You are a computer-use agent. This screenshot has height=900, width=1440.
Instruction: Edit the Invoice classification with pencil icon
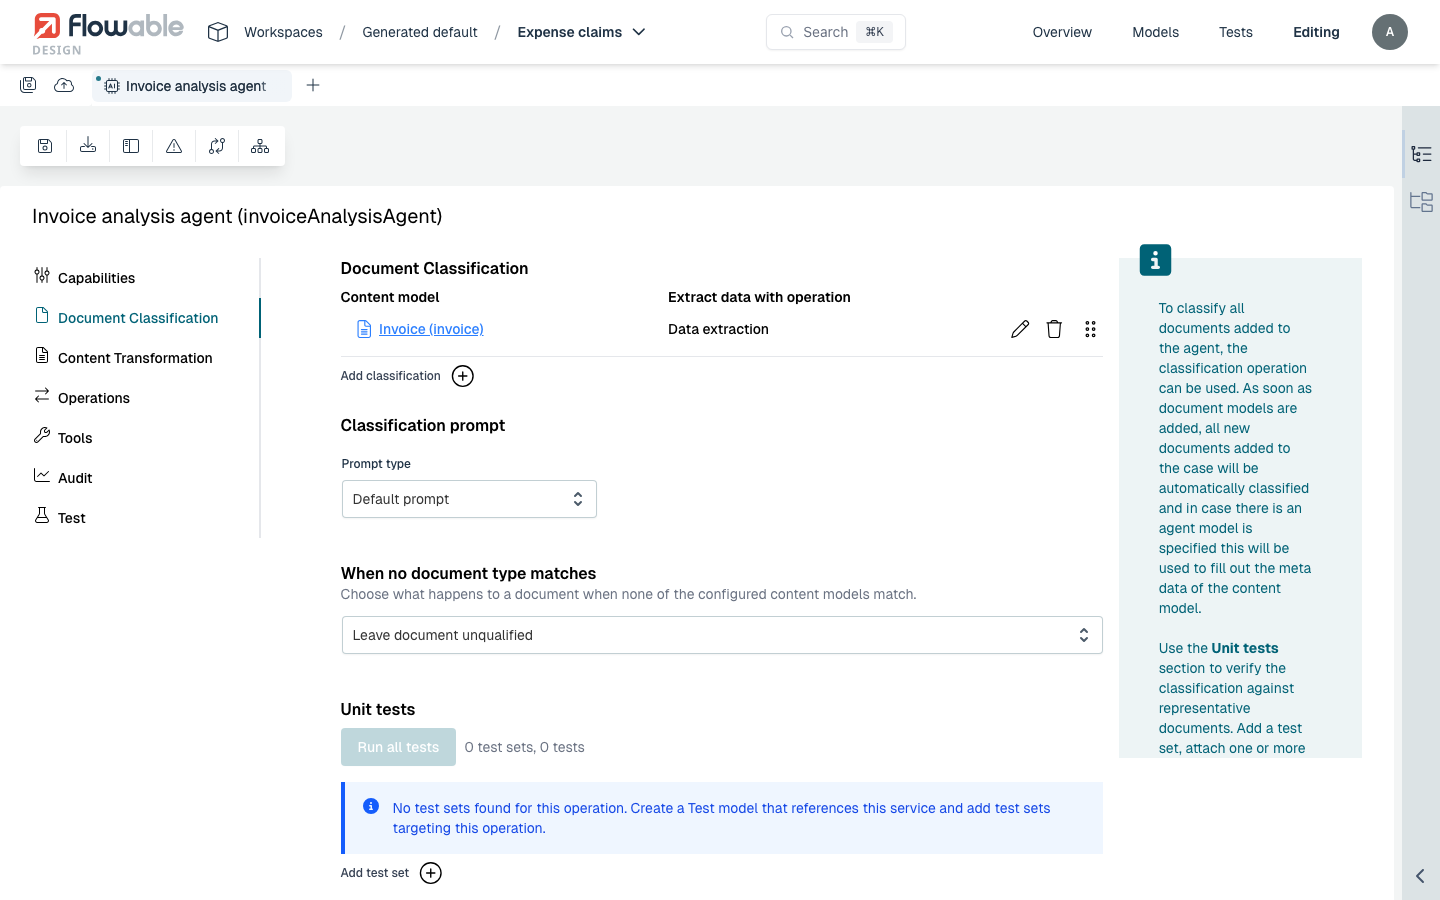pos(1020,329)
